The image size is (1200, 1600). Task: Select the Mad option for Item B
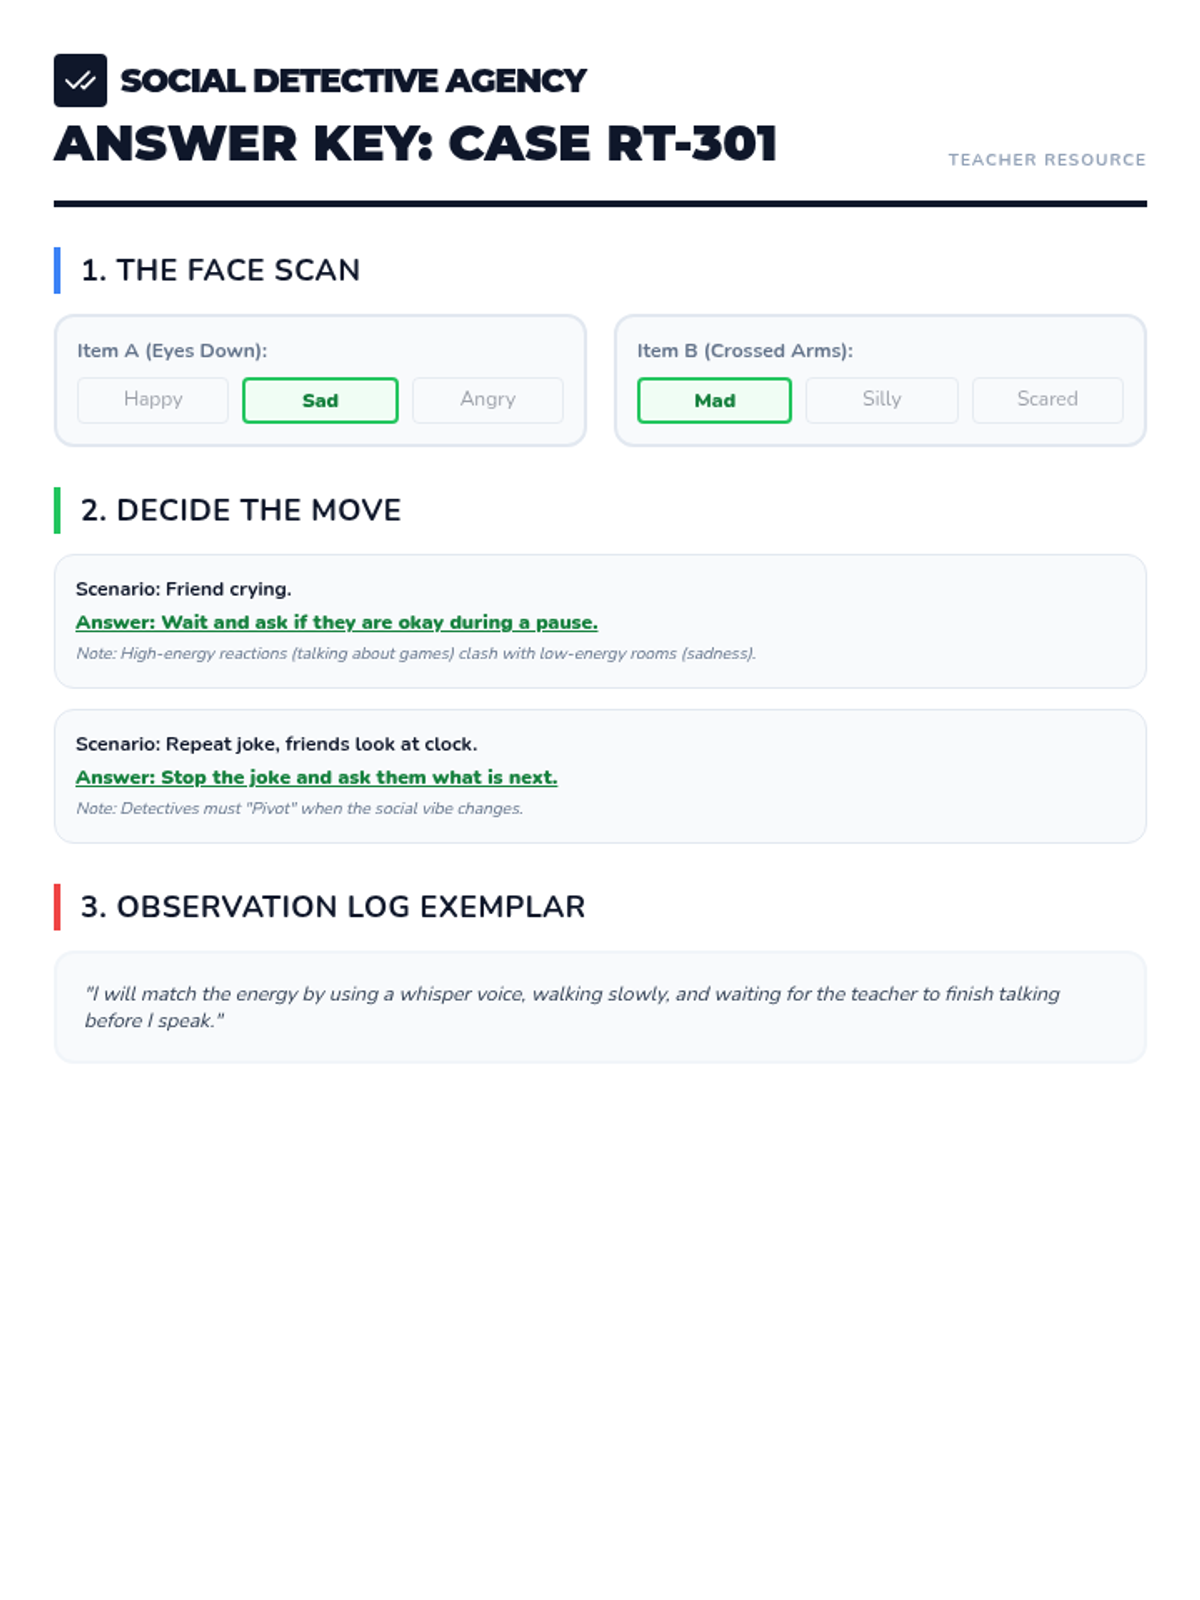click(714, 400)
